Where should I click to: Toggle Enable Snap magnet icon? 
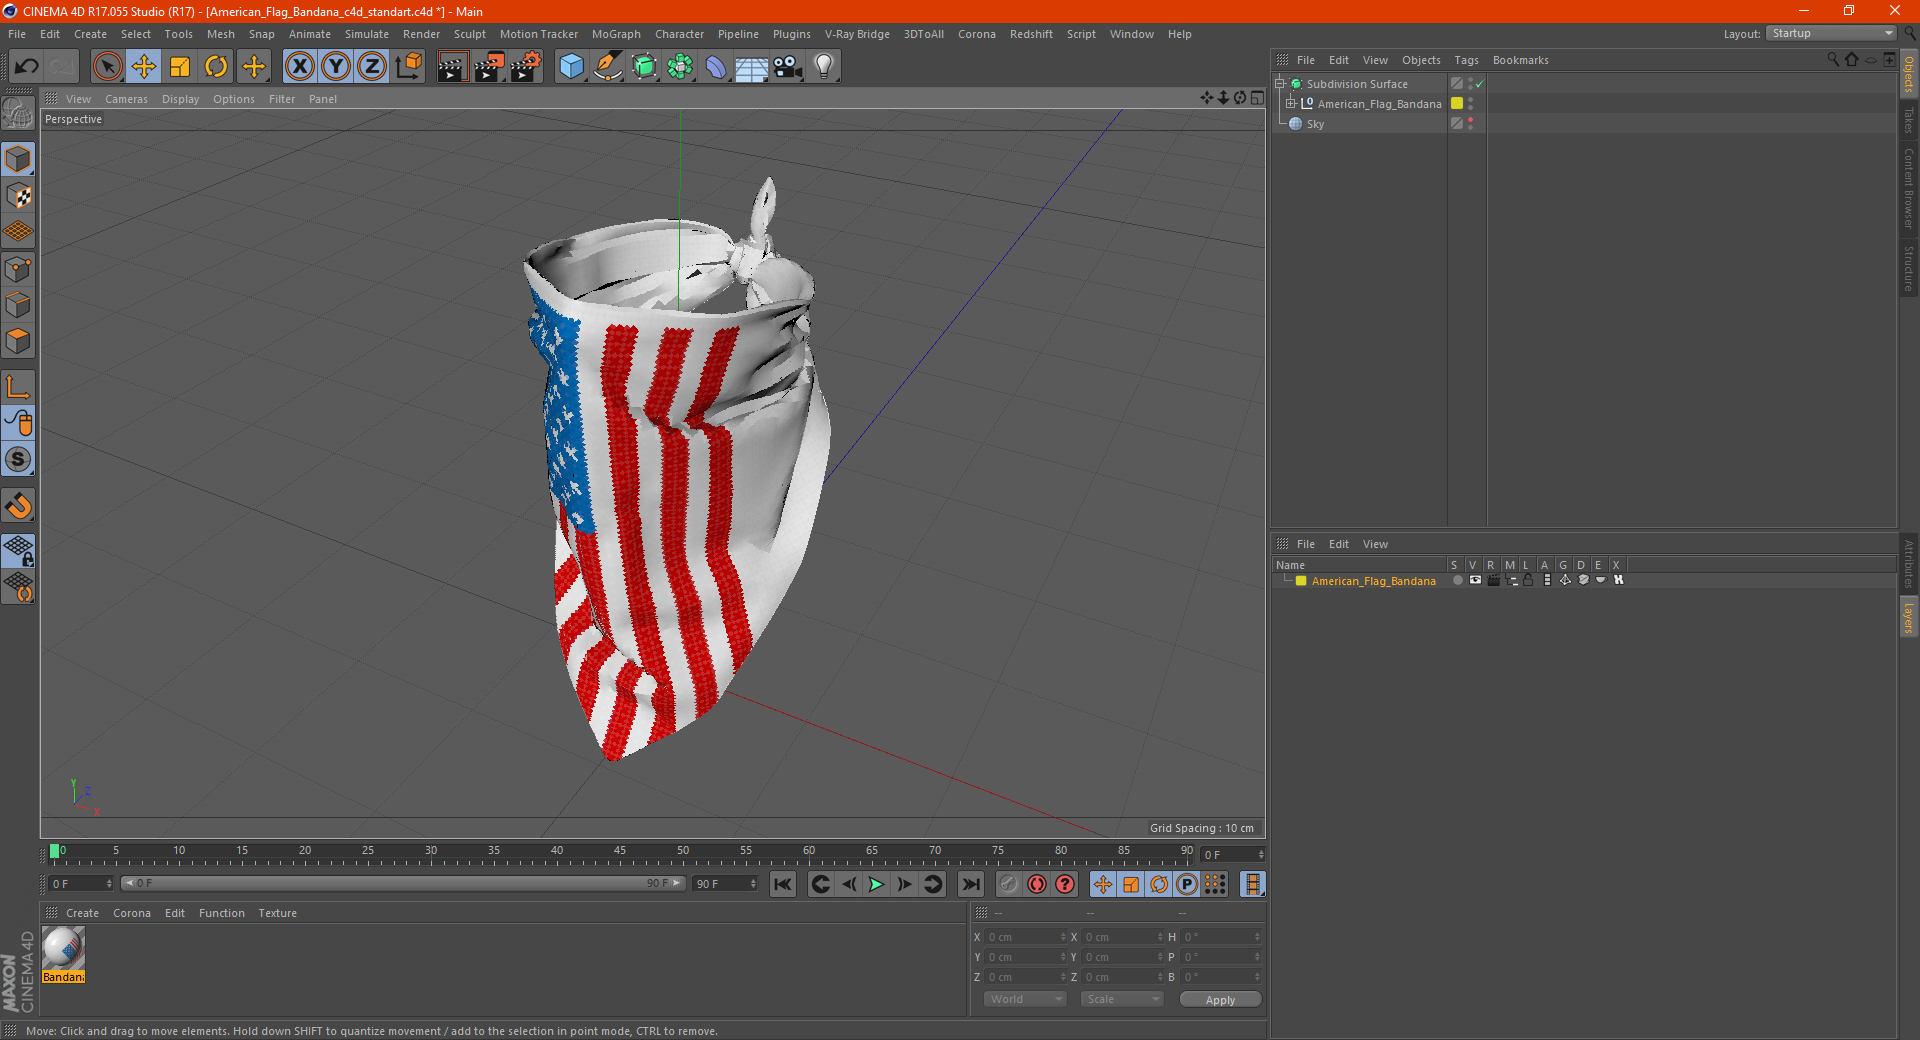pos(18,506)
